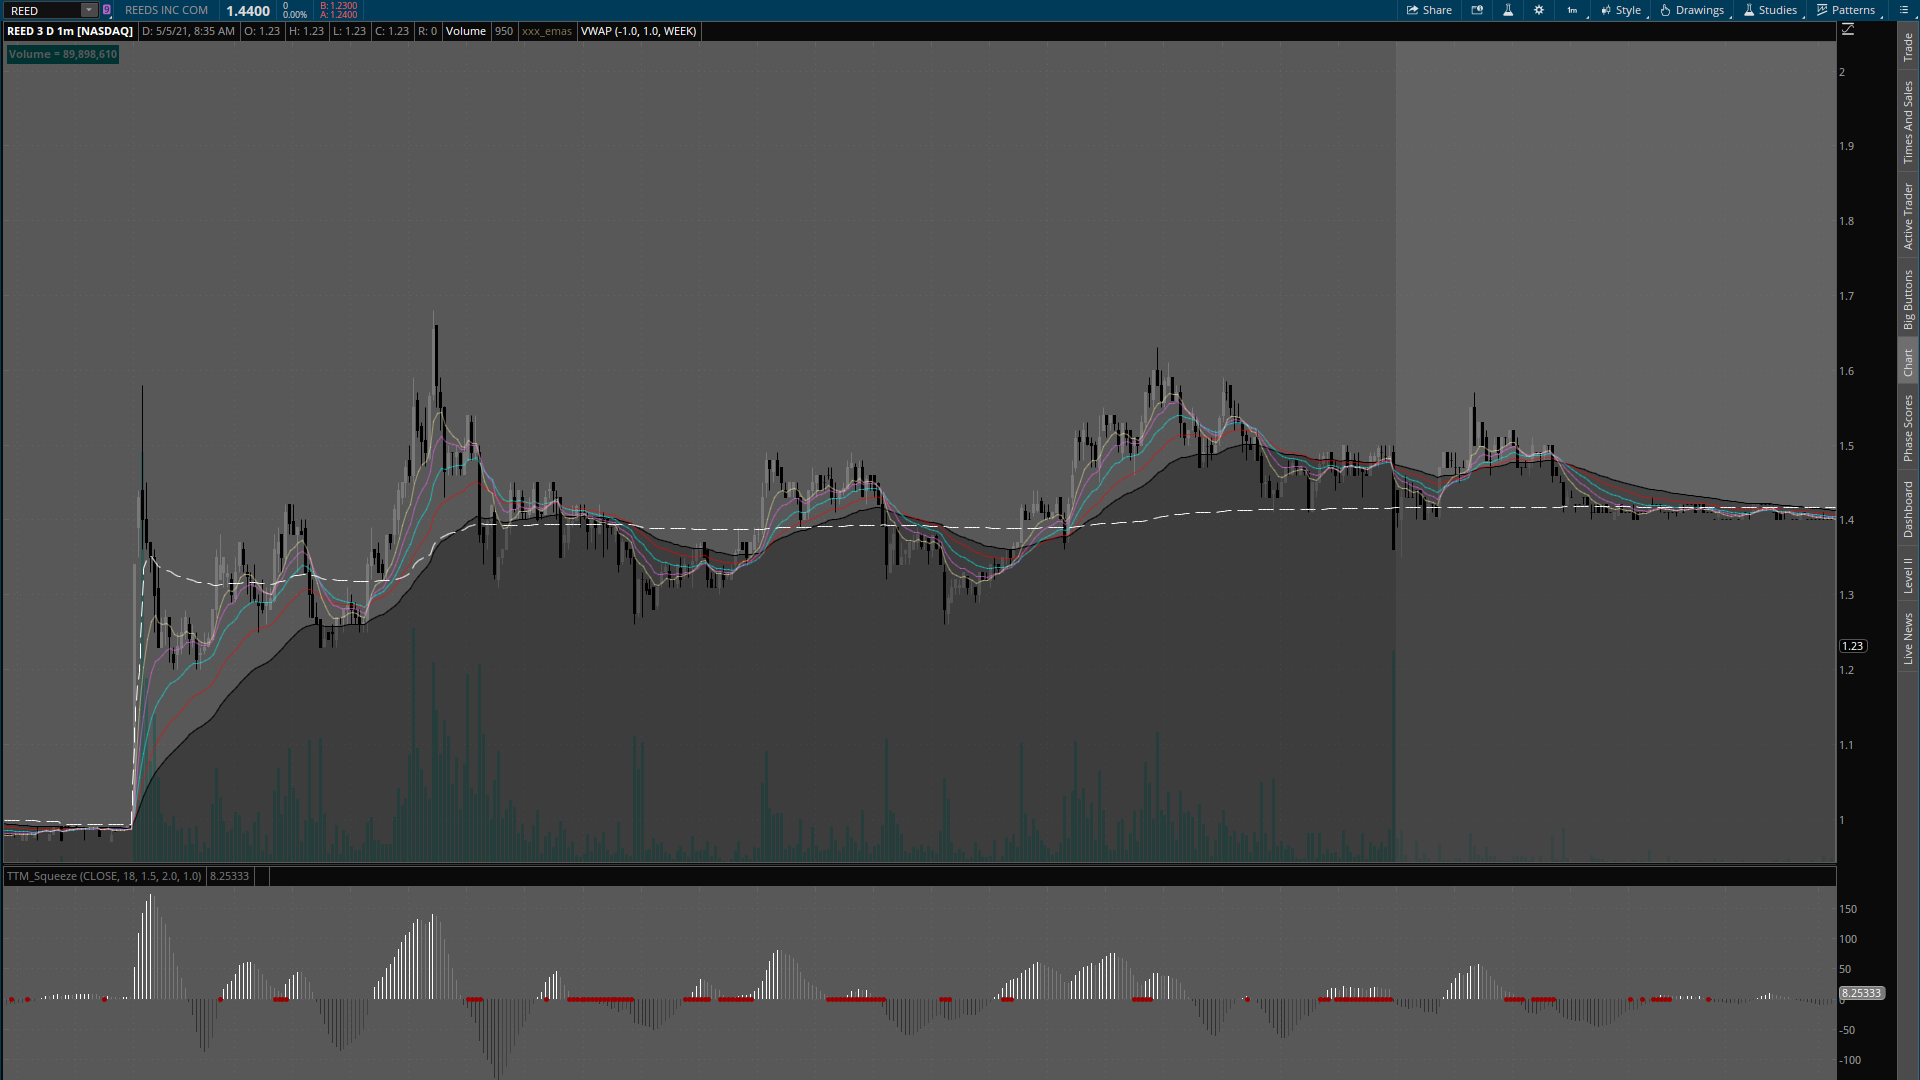Click the purple symbol link number icon
1920x1080 pixels.
pos(107,10)
